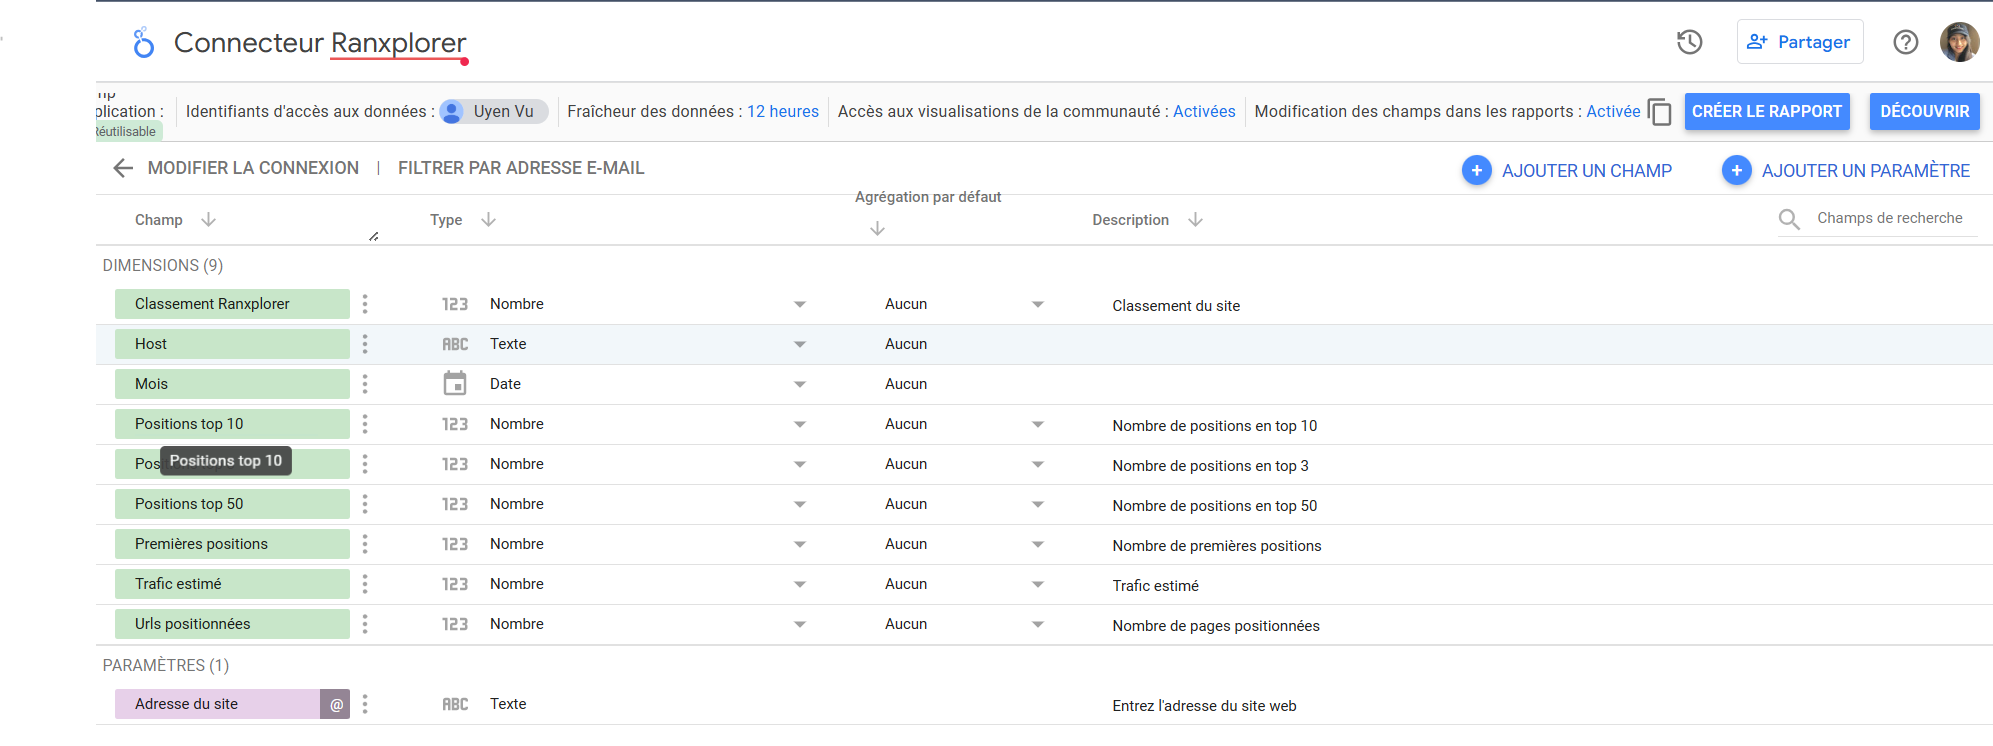This screenshot has width=1993, height=746.
Task: Open version history clock icon
Action: [x=1690, y=42]
